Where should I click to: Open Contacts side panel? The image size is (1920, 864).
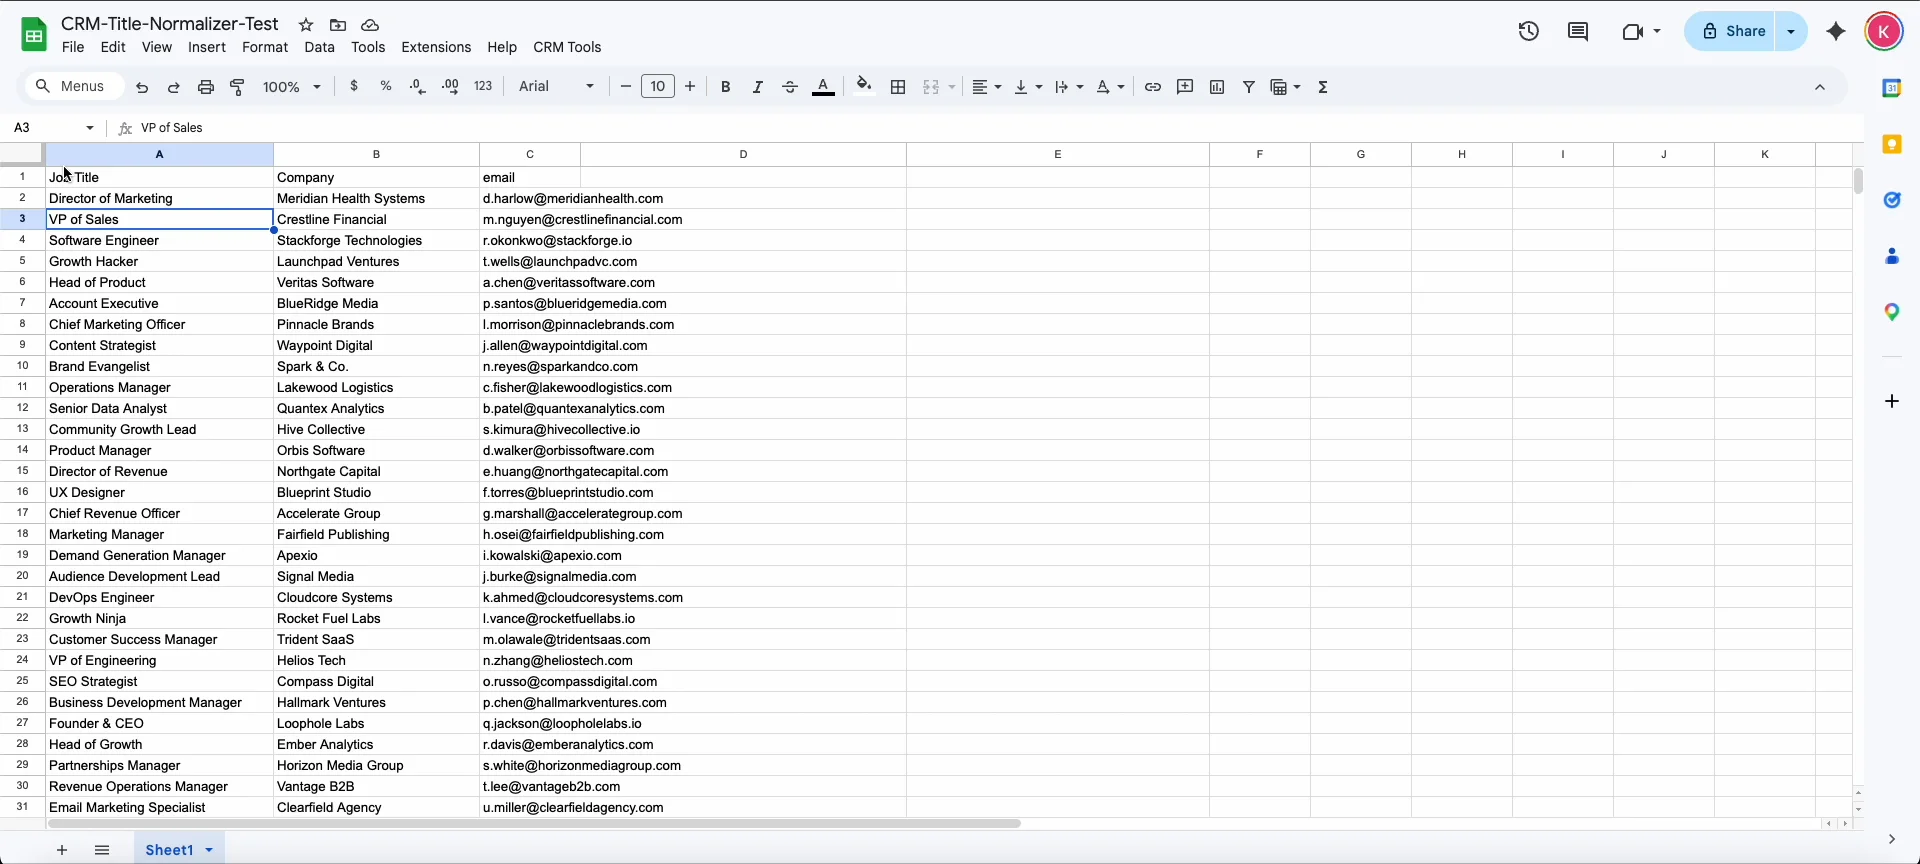pyautogui.click(x=1892, y=257)
